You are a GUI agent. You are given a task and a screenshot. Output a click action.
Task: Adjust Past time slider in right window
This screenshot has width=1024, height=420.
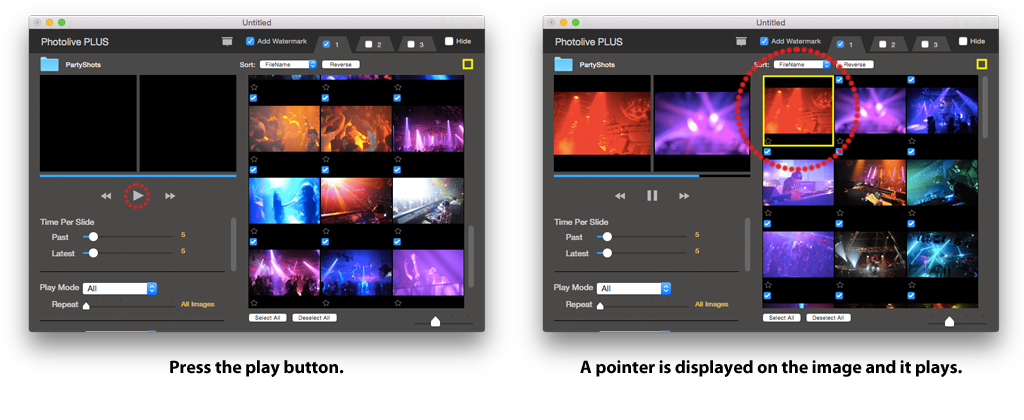tap(607, 236)
